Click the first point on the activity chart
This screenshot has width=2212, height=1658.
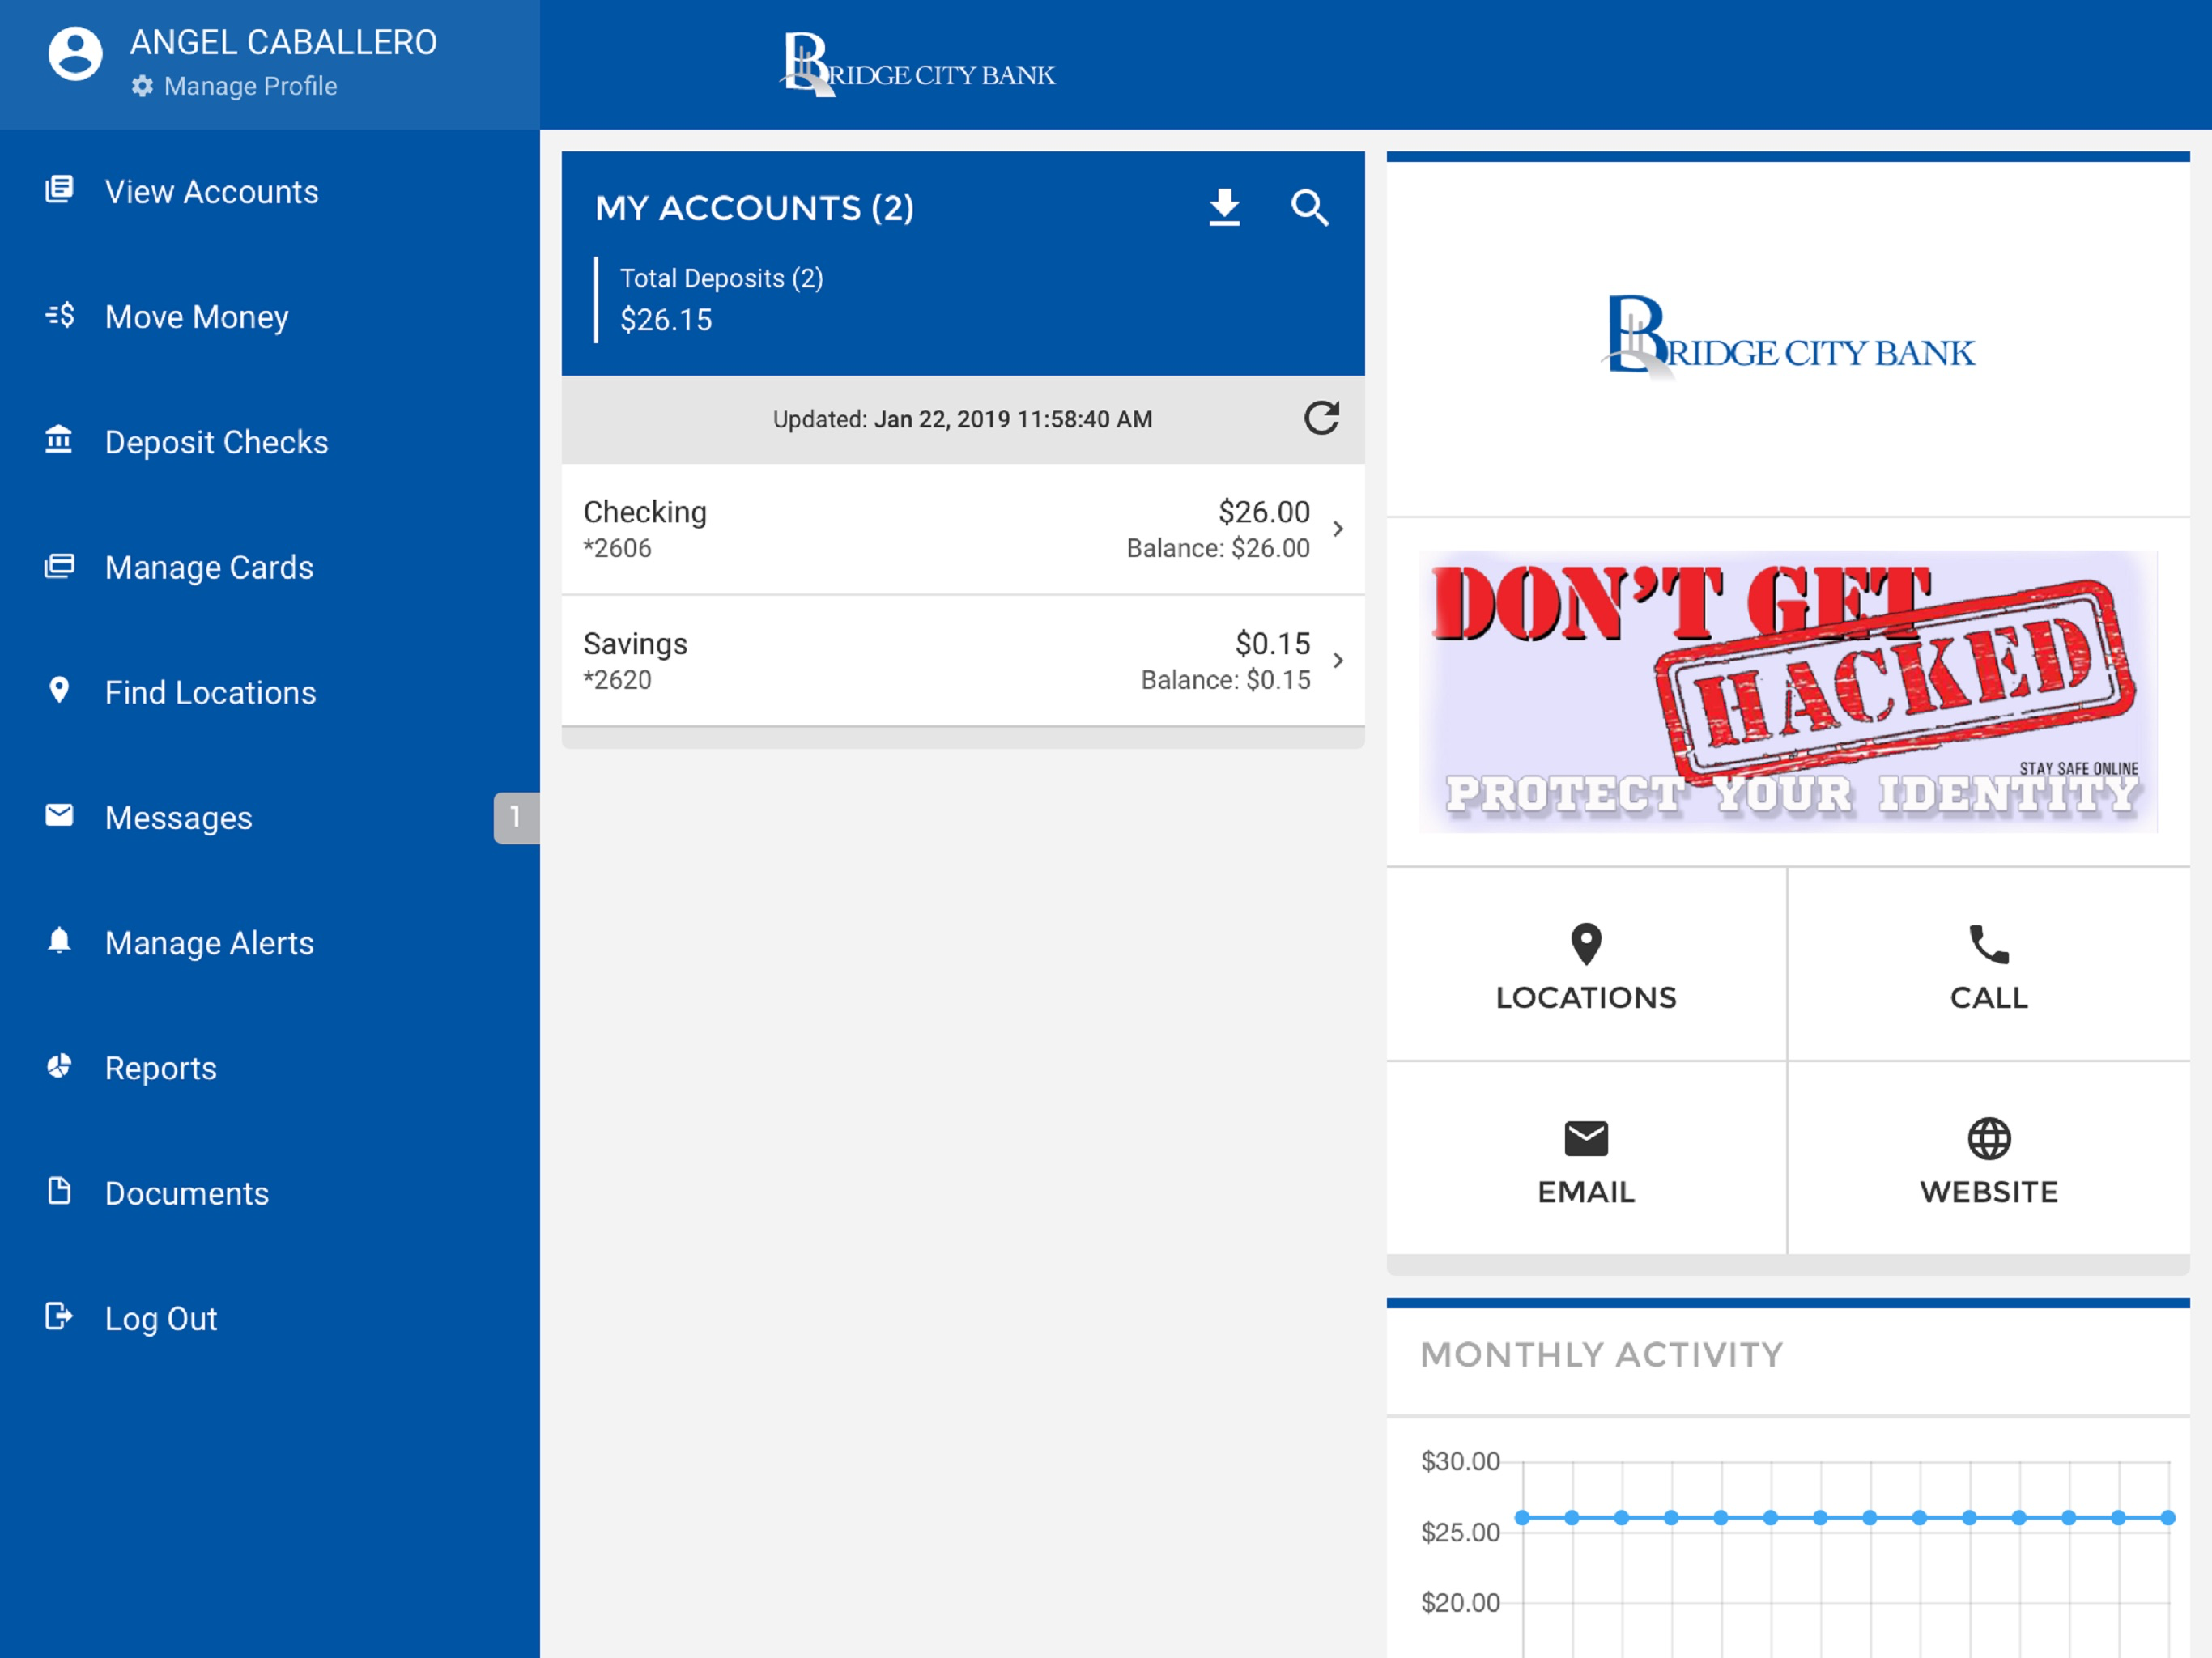click(1522, 1517)
